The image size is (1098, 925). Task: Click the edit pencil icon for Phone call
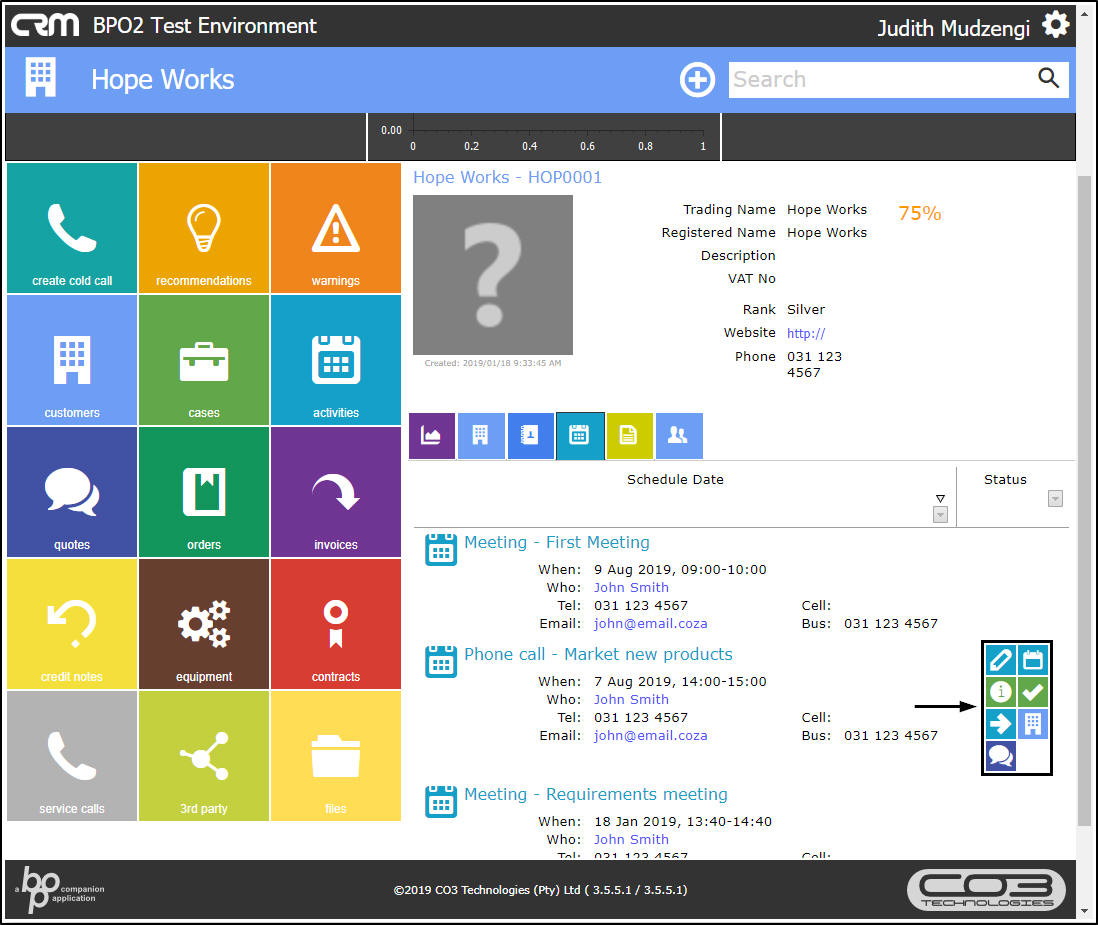(x=1001, y=660)
